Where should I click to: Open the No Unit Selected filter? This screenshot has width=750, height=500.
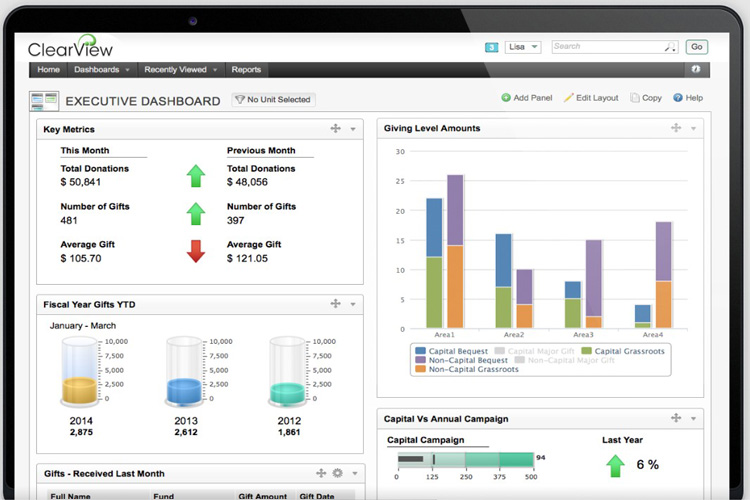274,100
